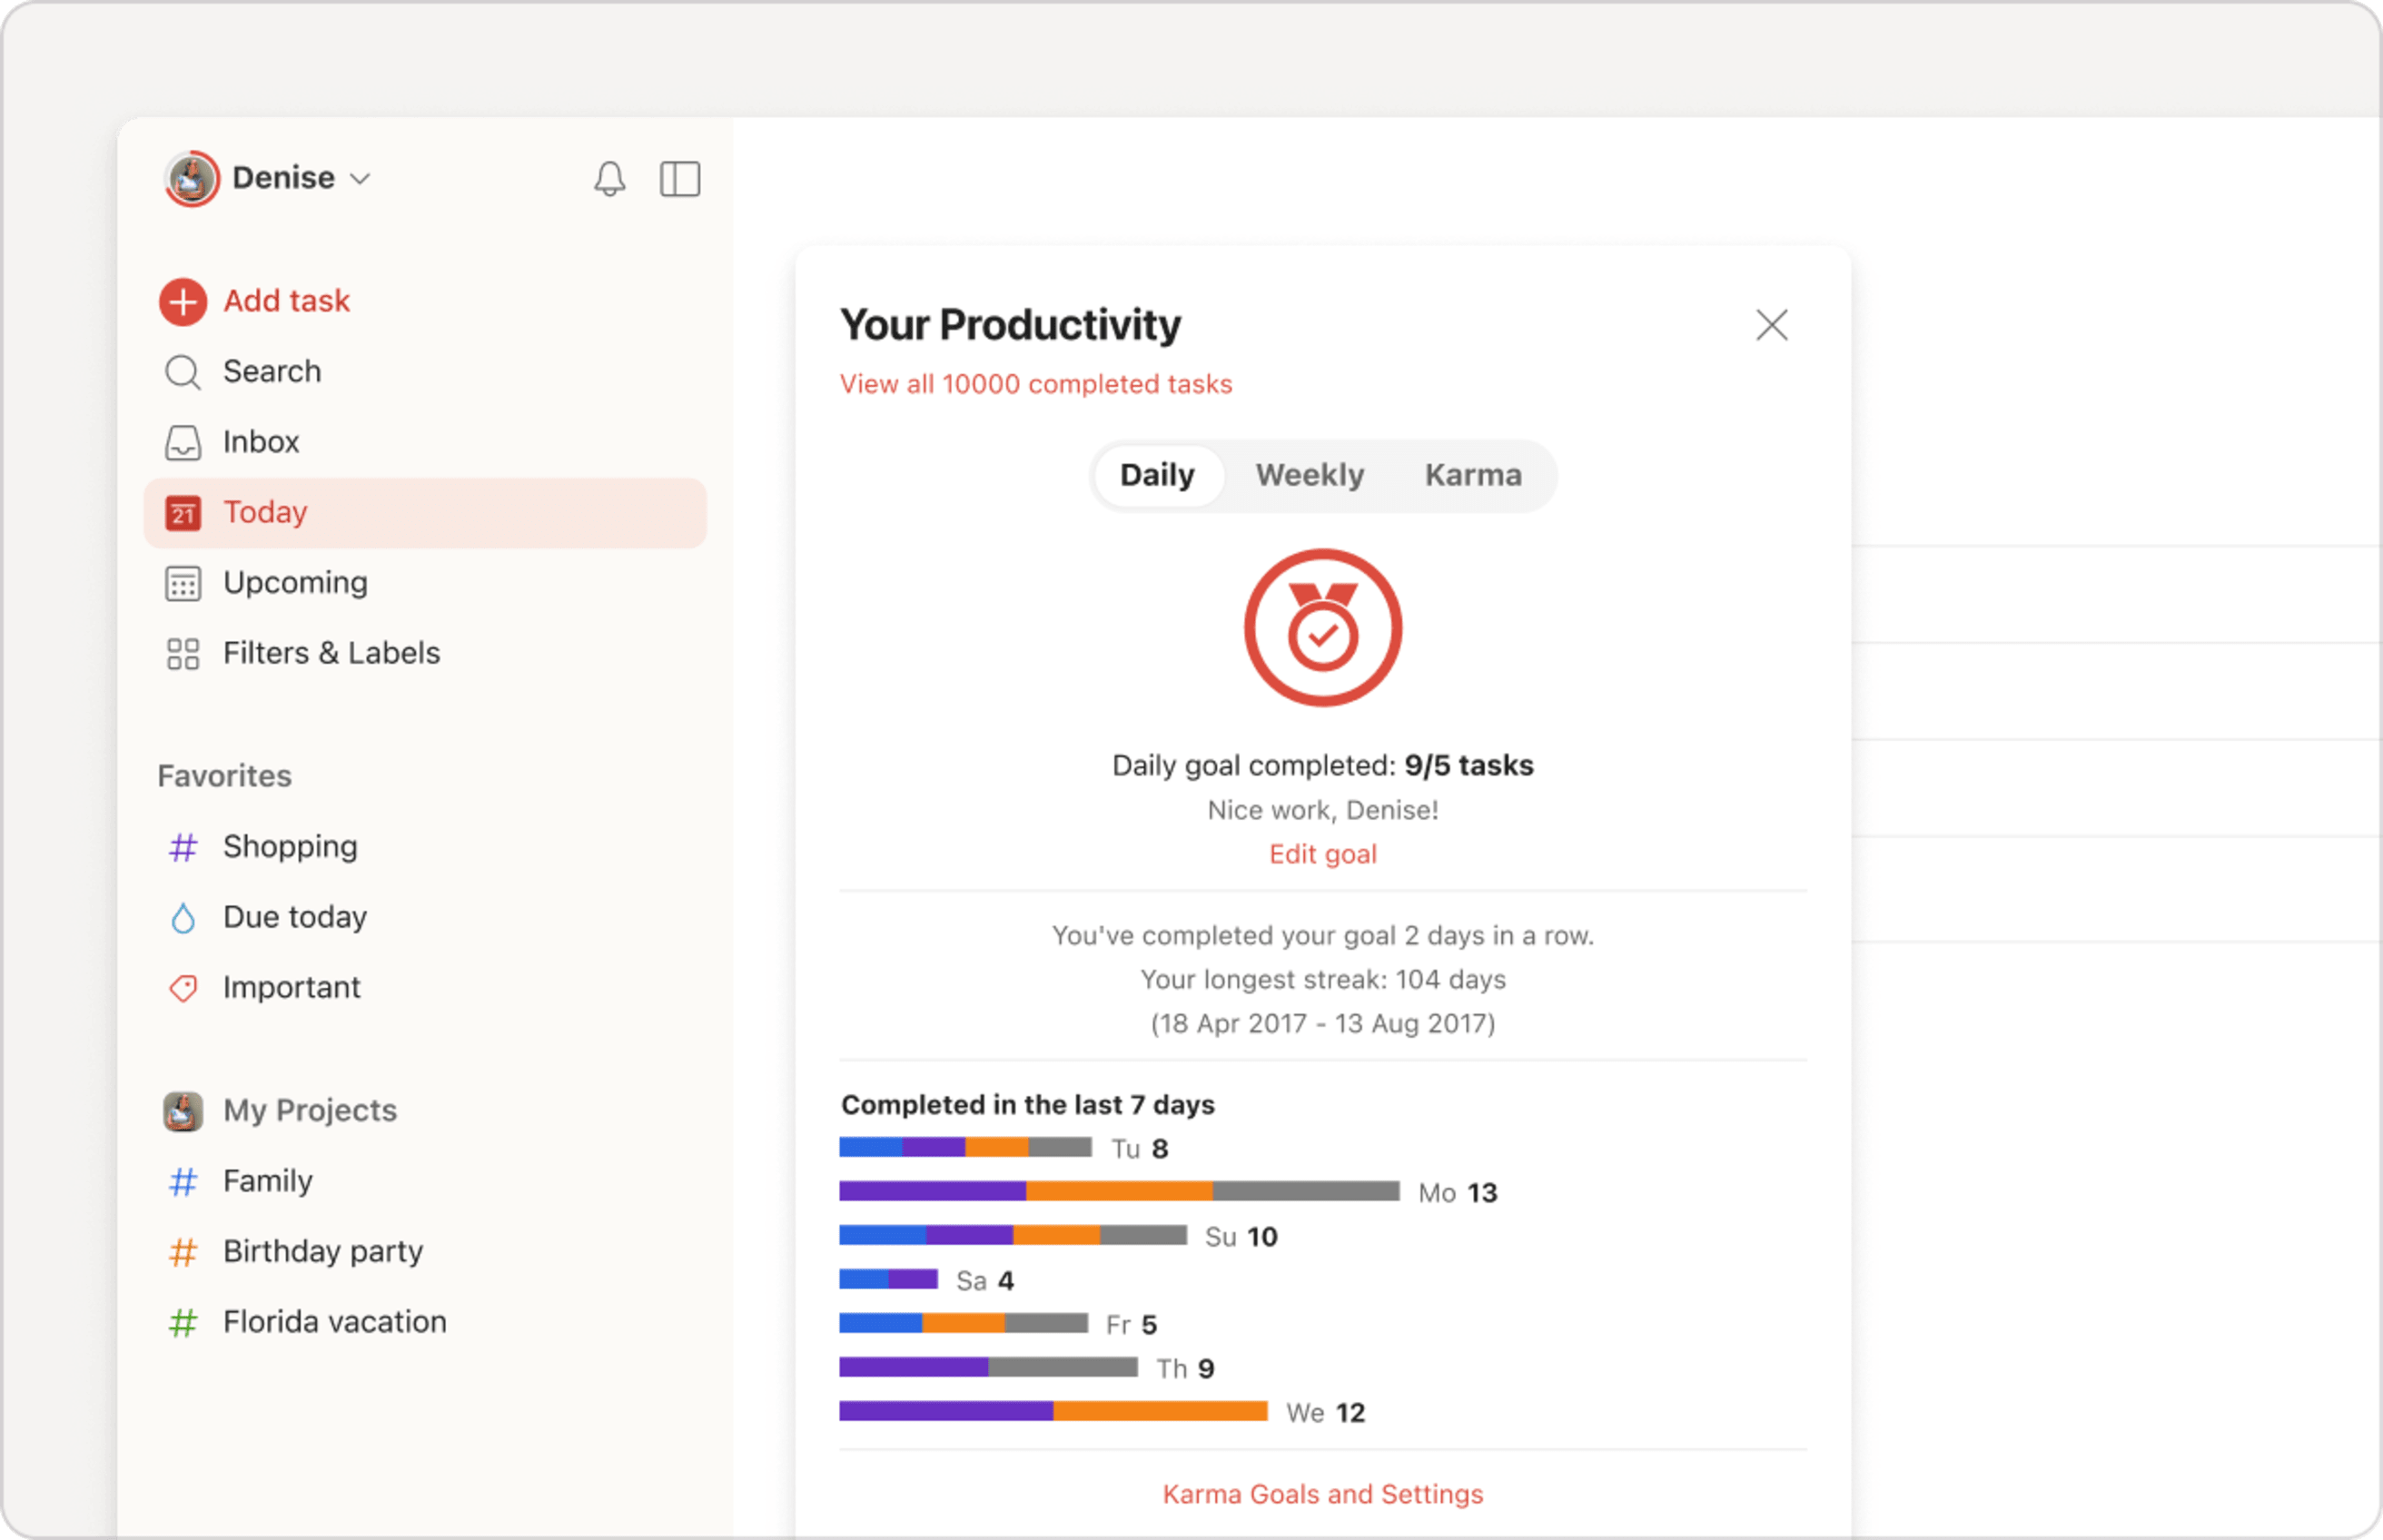The height and width of the screenshot is (1540, 2383).
Task: Click the Search icon
Action: (x=183, y=371)
